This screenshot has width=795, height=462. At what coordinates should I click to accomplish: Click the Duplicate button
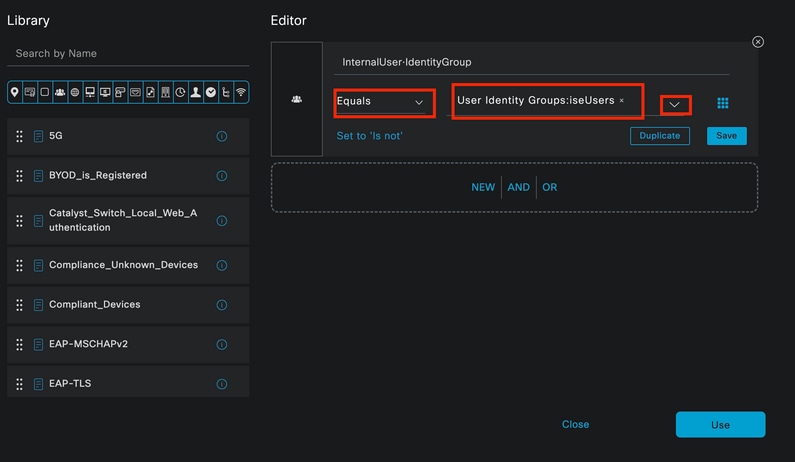(660, 135)
